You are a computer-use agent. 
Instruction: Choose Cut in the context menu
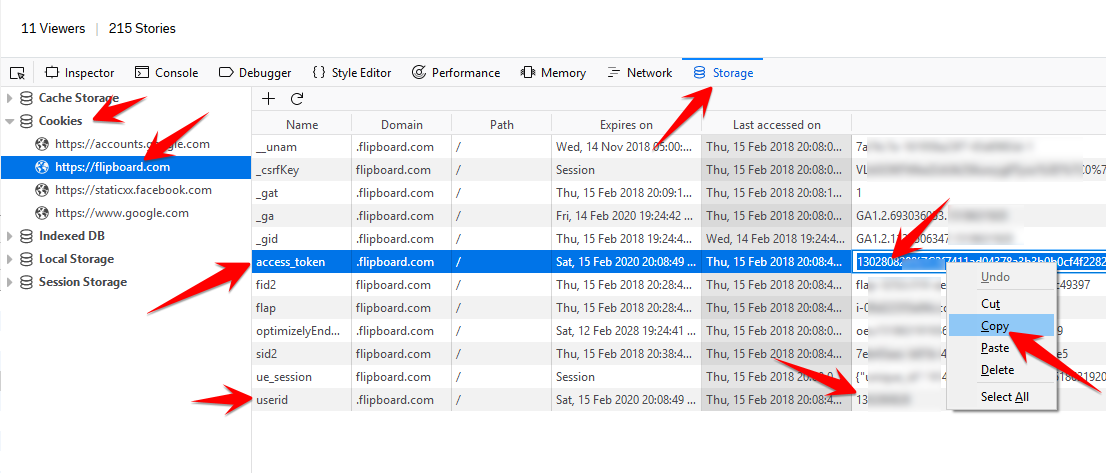(x=990, y=304)
